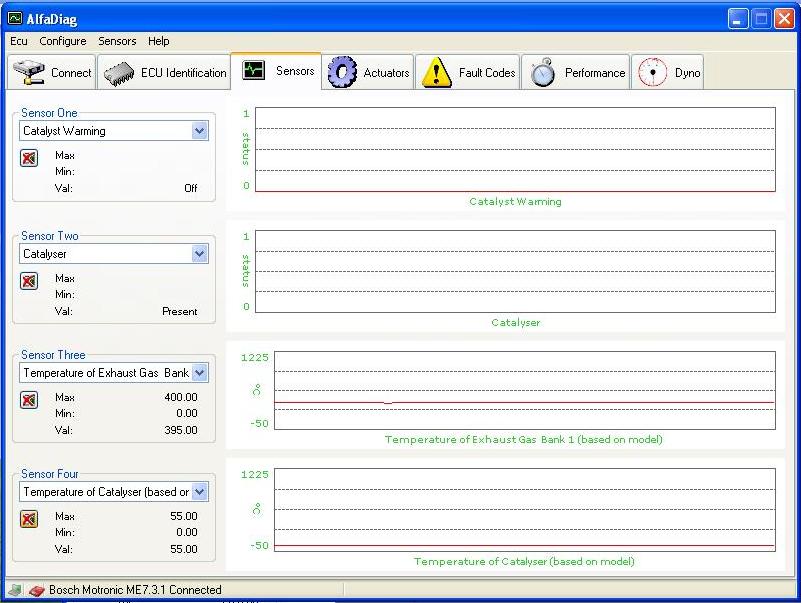The width and height of the screenshot is (801, 603).
Task: Click the Actuators gear icon
Action: coord(342,72)
